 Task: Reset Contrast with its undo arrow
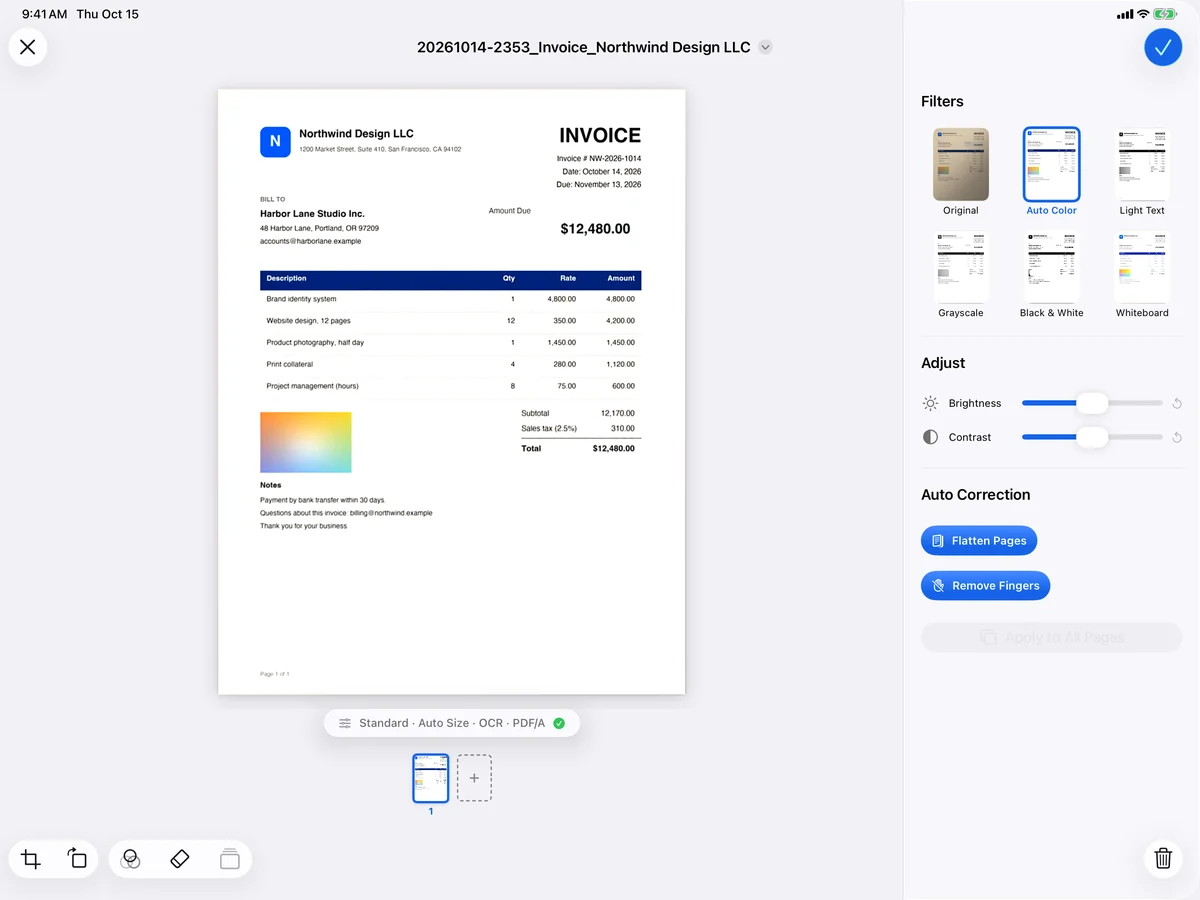tap(1177, 438)
